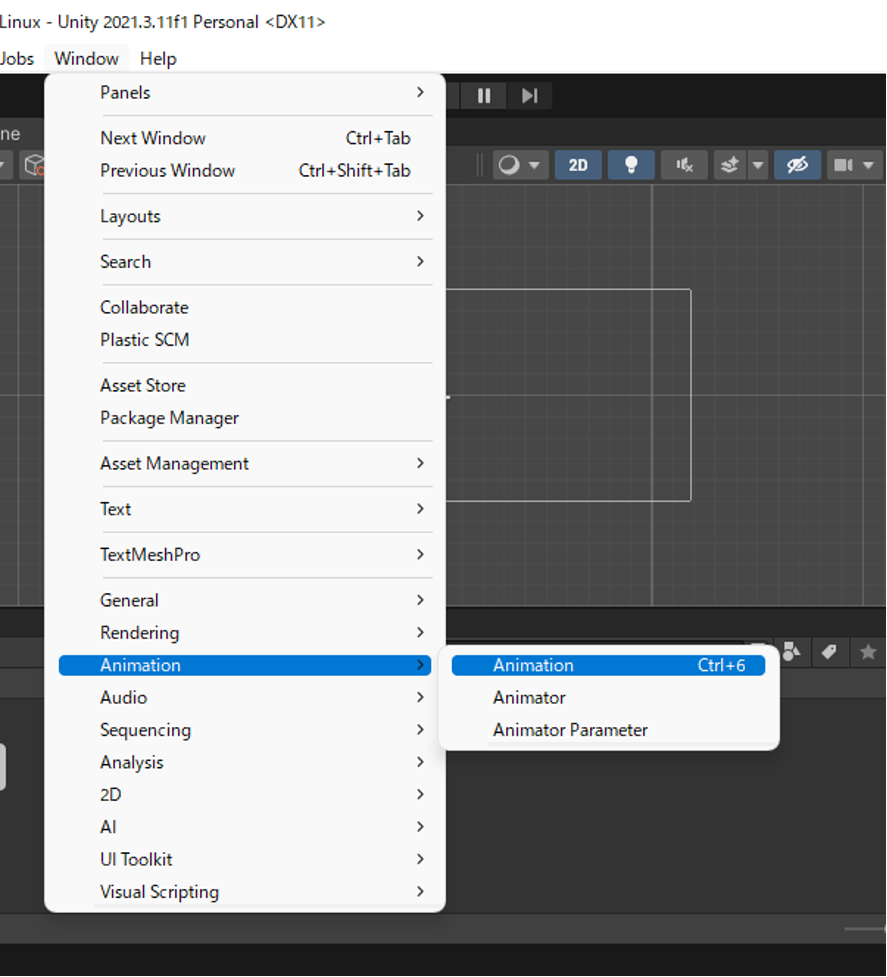Open effects dropdown arrow beside layers icon

(757, 165)
